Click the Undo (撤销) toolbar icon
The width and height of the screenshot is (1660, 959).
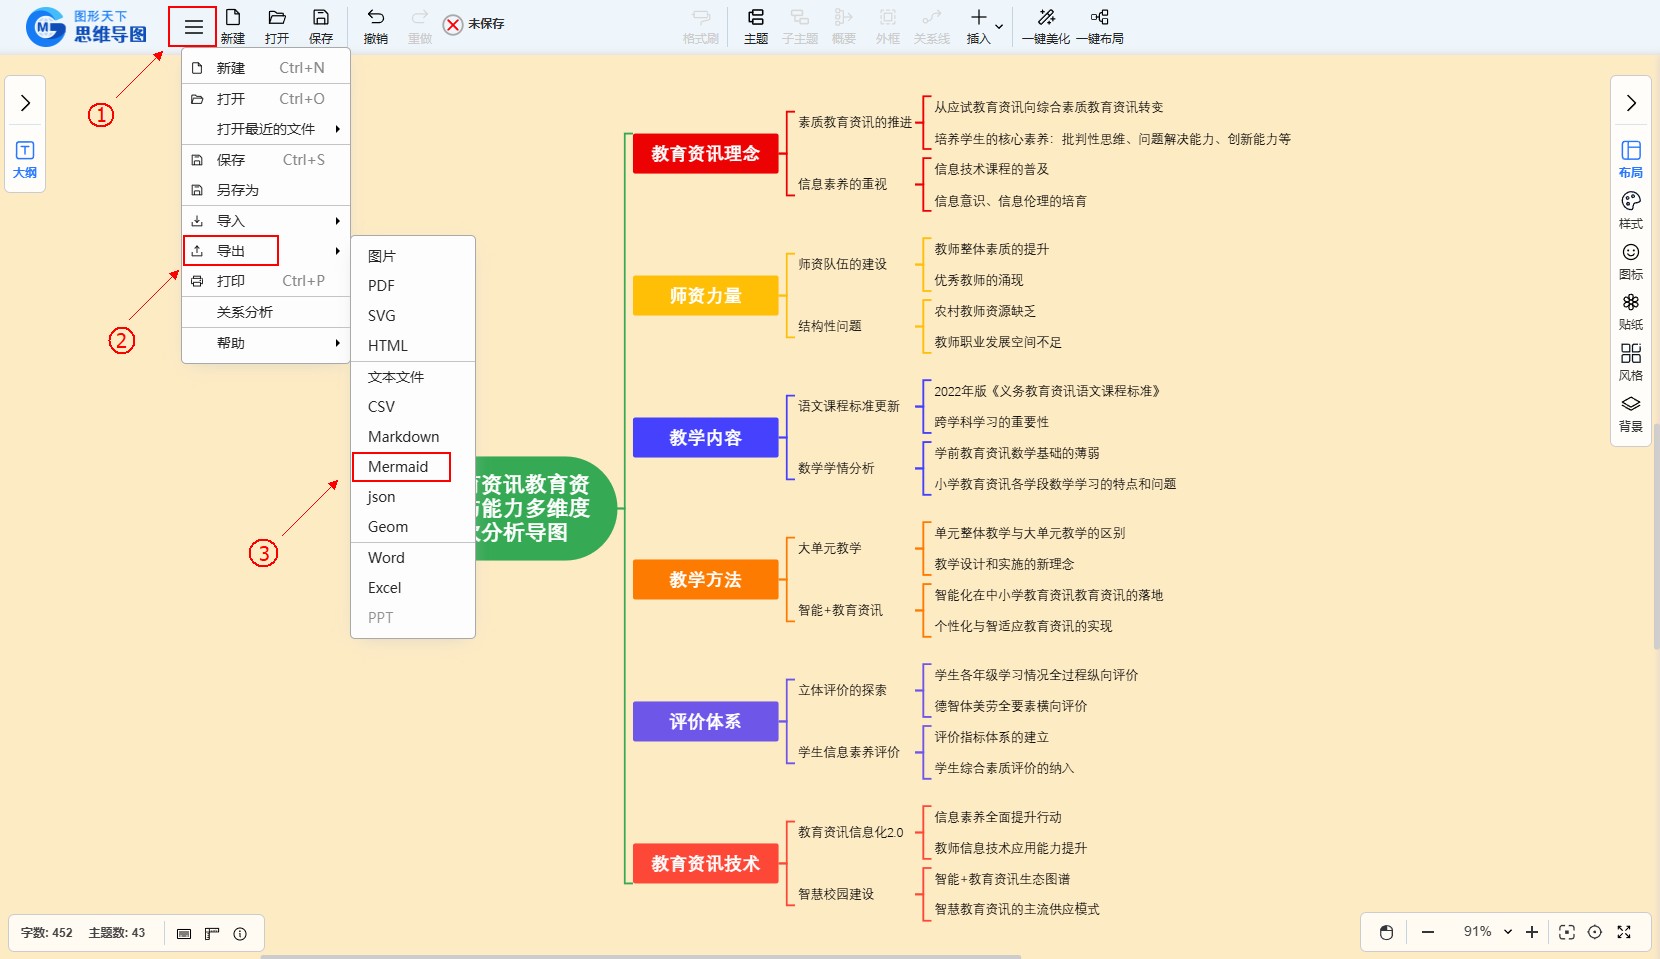coord(375,26)
